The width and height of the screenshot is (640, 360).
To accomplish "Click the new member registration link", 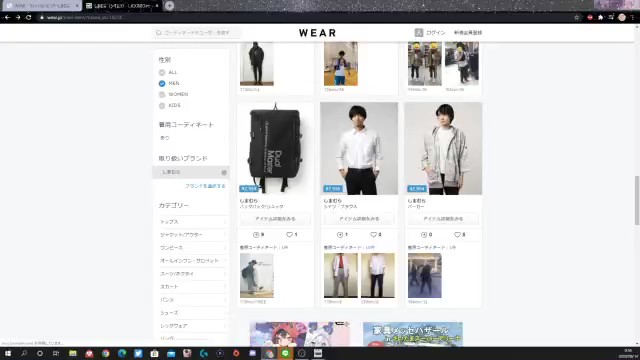I will tap(468, 33).
